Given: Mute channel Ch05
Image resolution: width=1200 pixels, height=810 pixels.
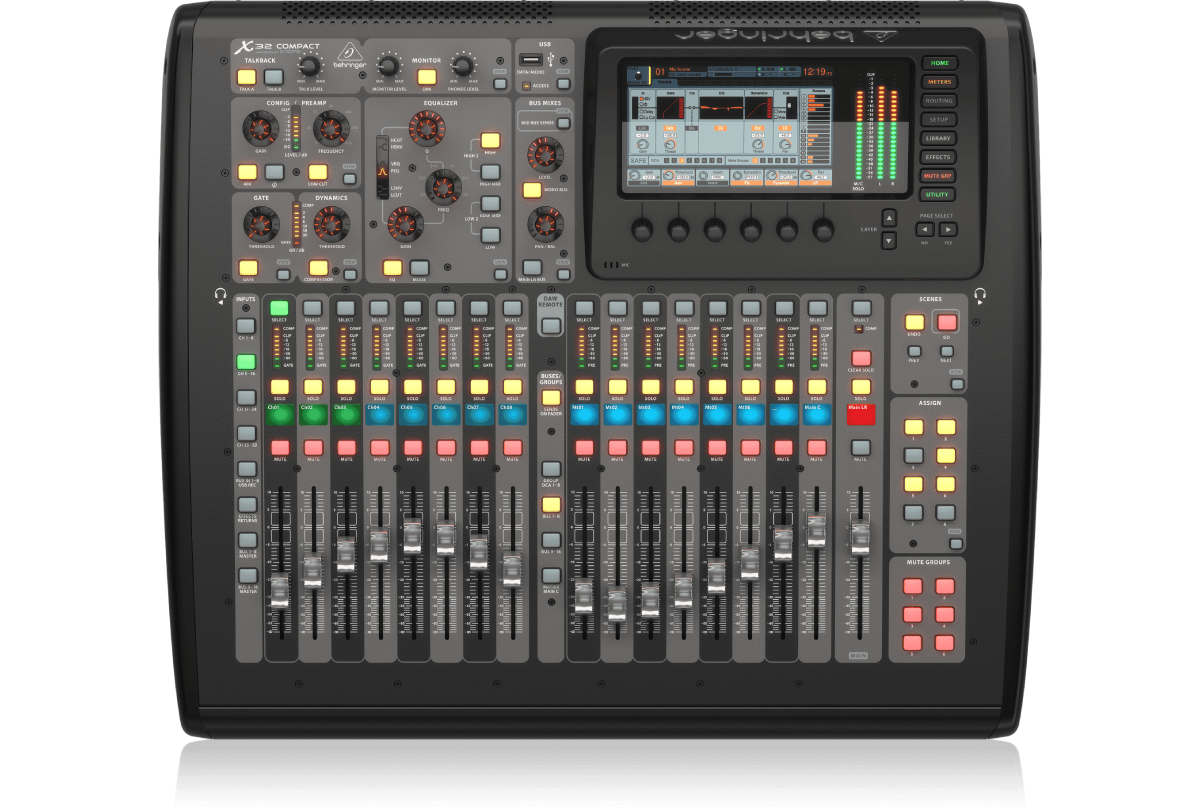Looking at the screenshot, I should [x=411, y=447].
